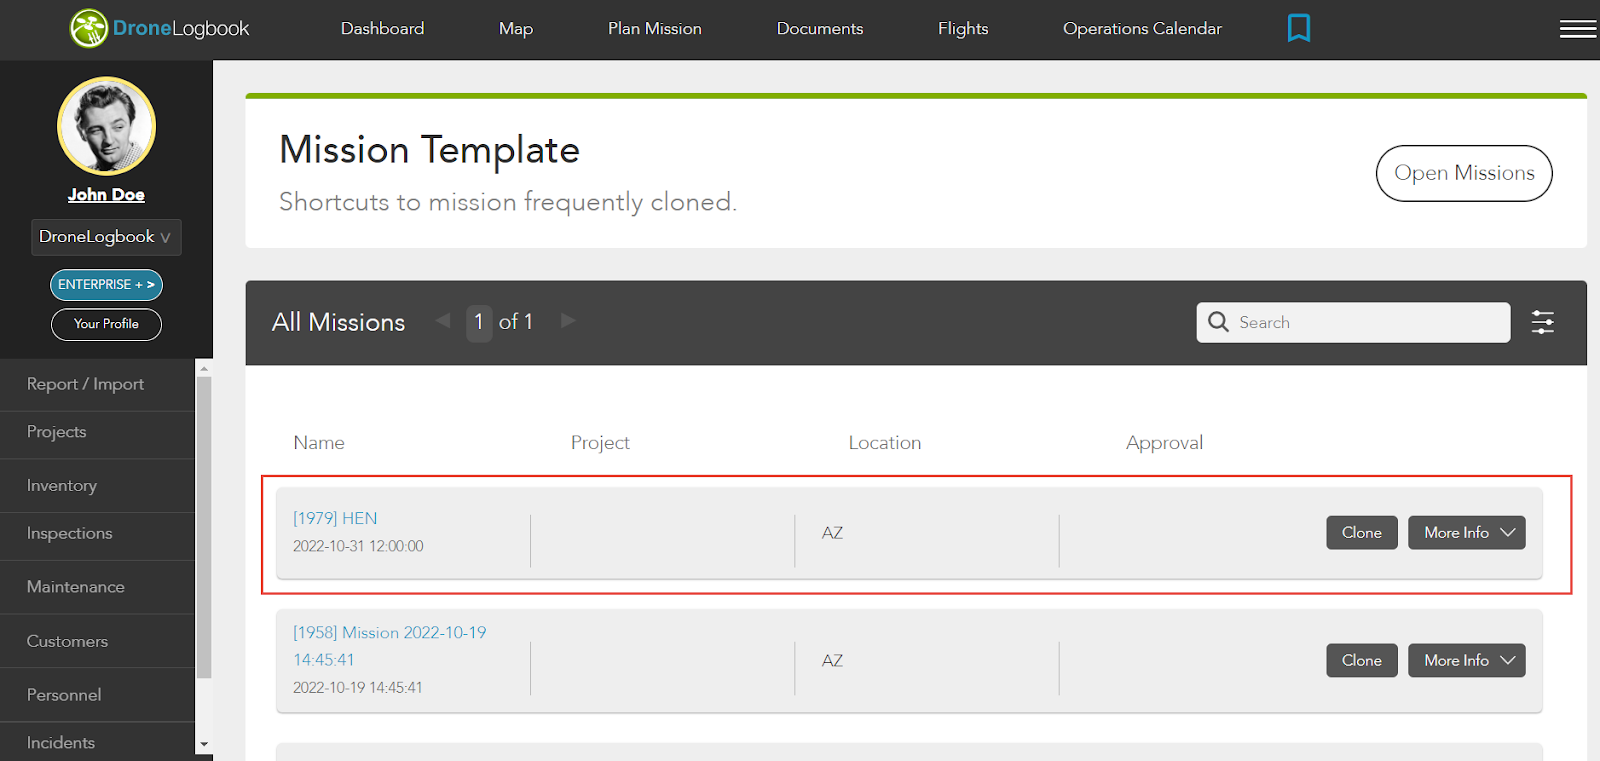Click AZ location in [1979] HEN row

point(832,533)
